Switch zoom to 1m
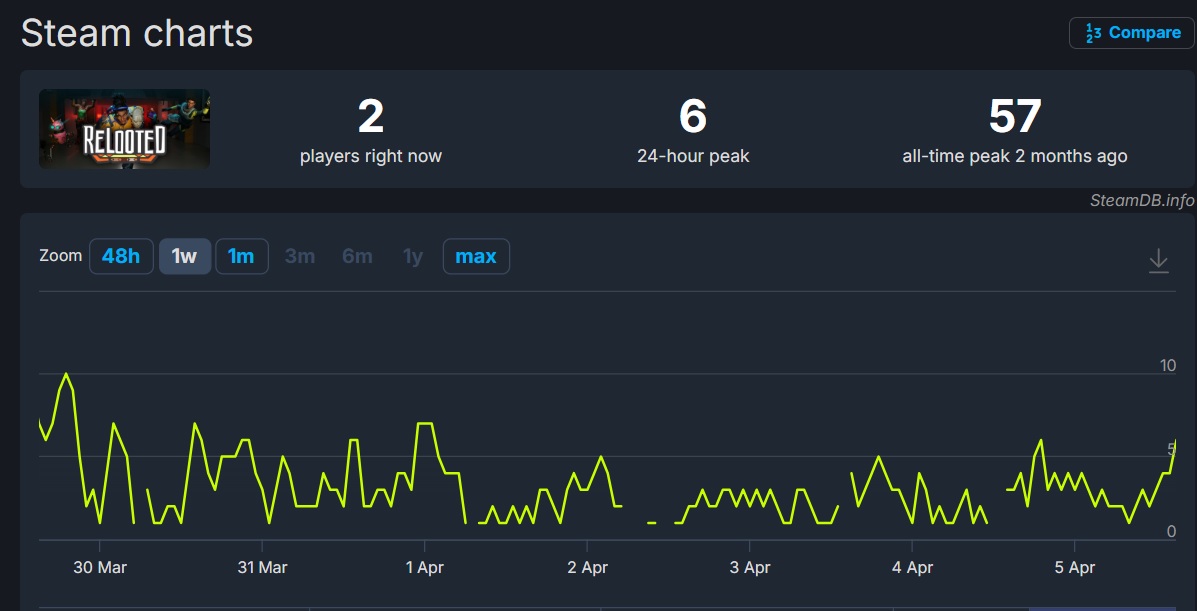The image size is (1197, 611). pyautogui.click(x=241, y=257)
